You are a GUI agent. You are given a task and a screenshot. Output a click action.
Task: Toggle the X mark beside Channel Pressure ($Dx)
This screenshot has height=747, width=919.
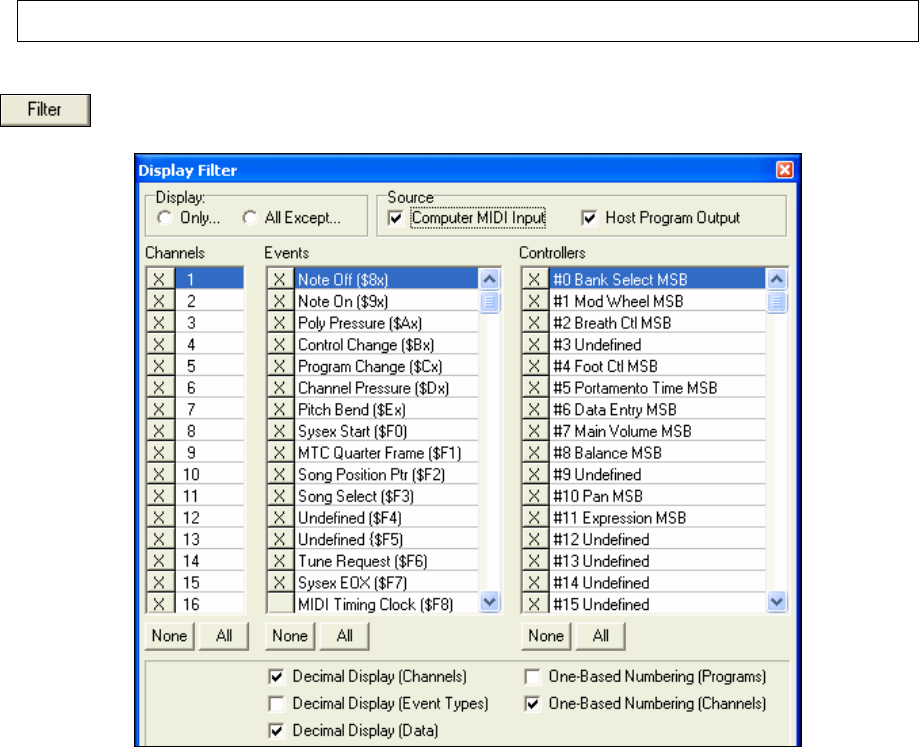(x=280, y=387)
